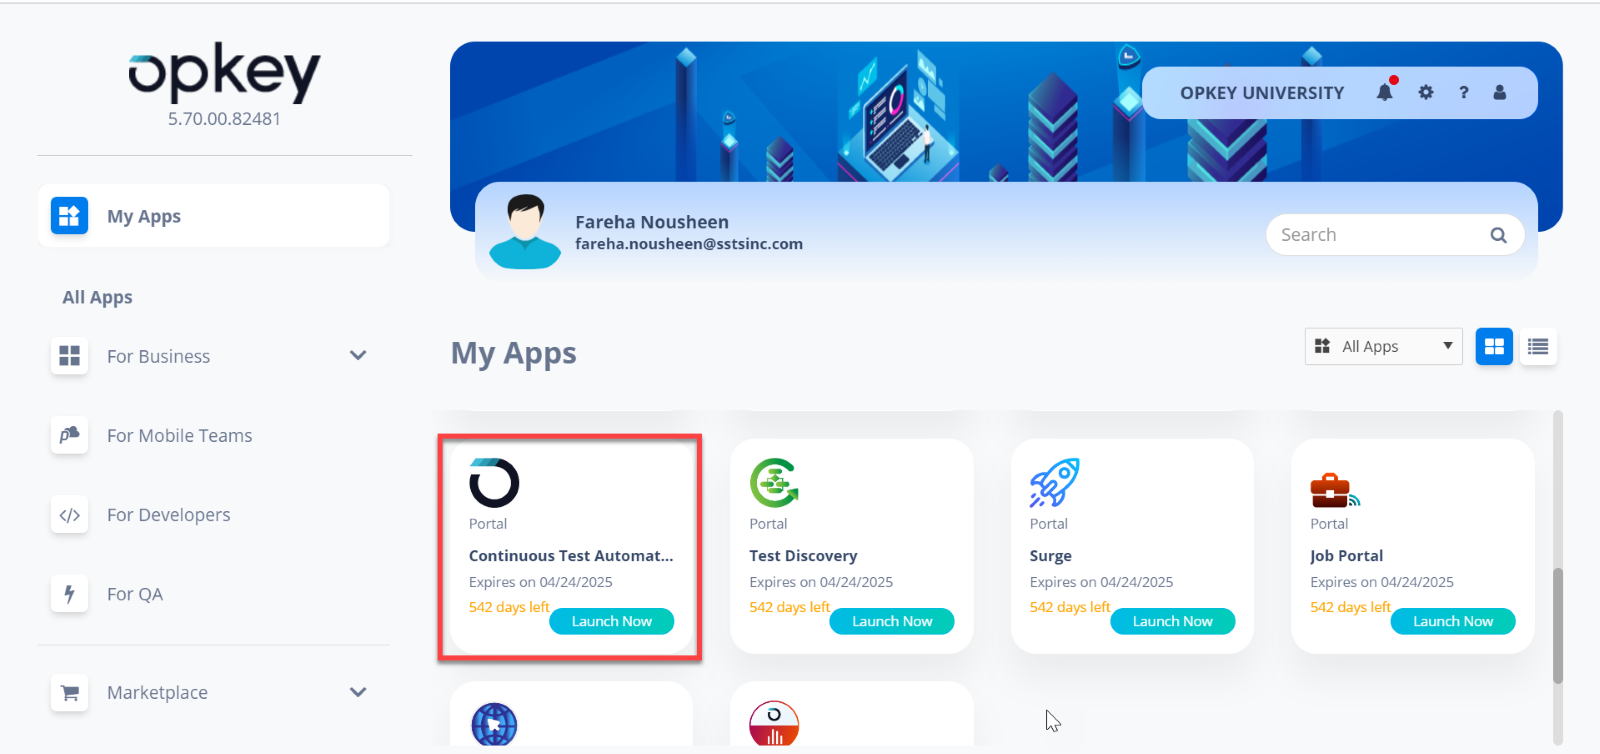Click the apps list vertical scrollbar

(x=1558, y=626)
